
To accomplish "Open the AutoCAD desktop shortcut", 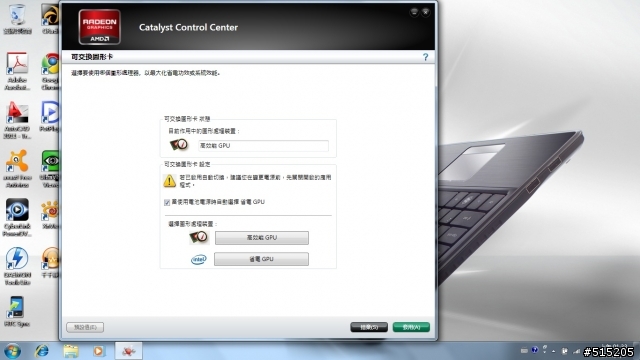I will (17, 120).
